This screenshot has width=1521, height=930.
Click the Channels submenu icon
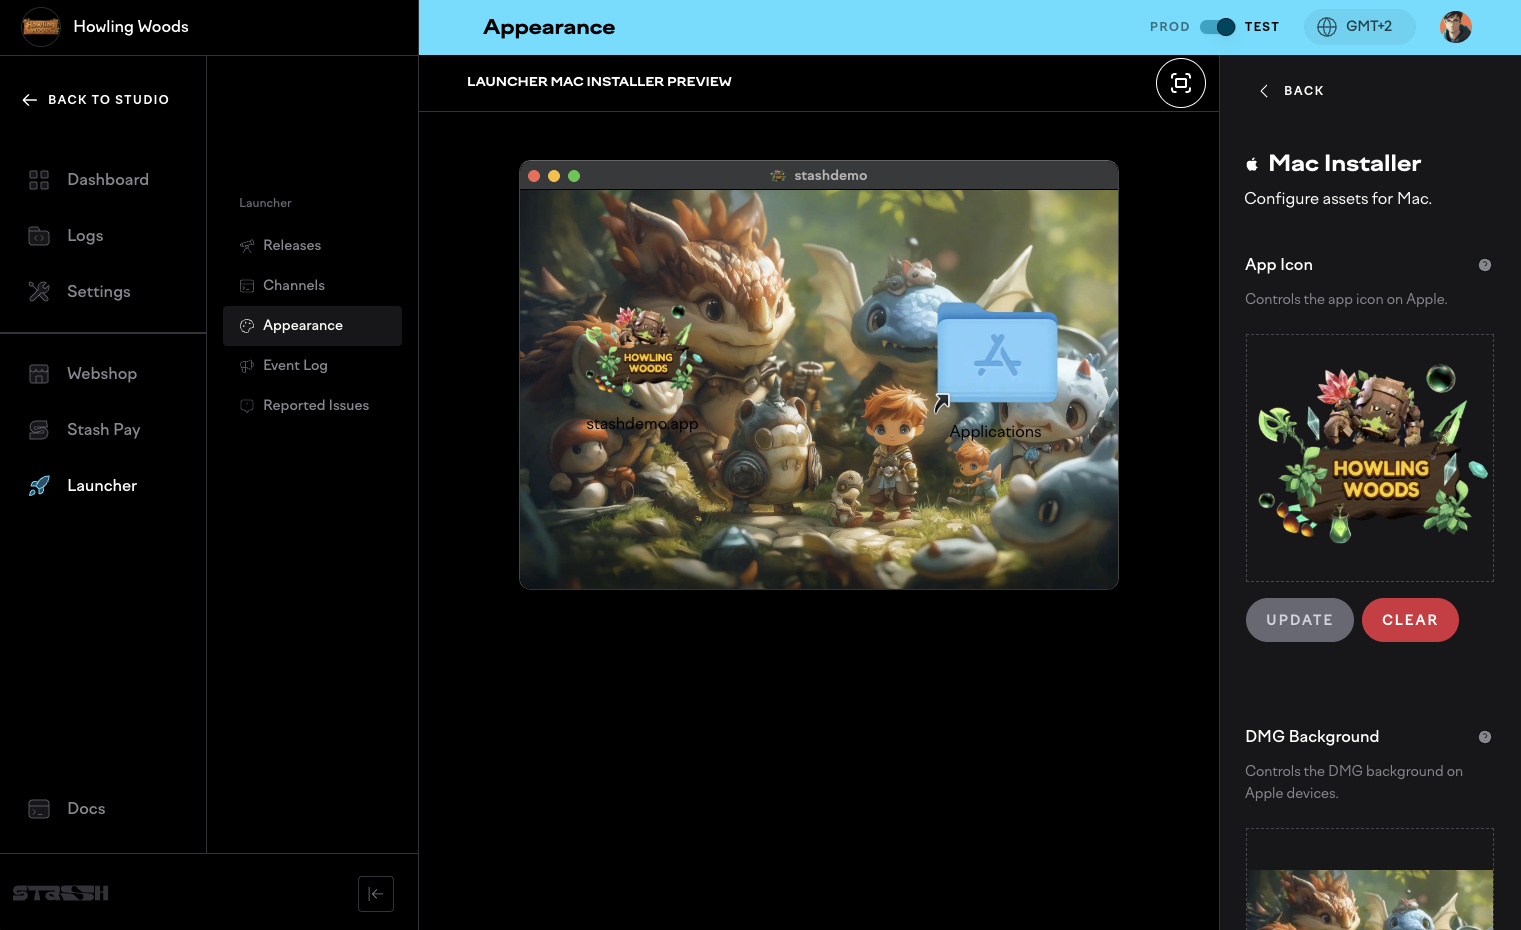tap(247, 286)
